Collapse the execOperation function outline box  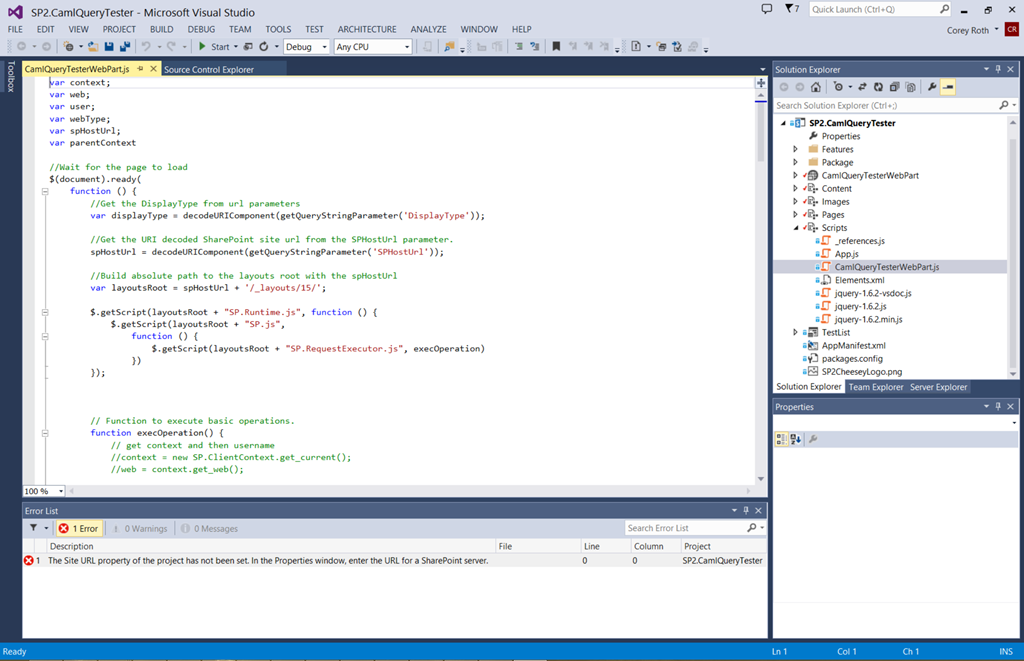[45, 433]
